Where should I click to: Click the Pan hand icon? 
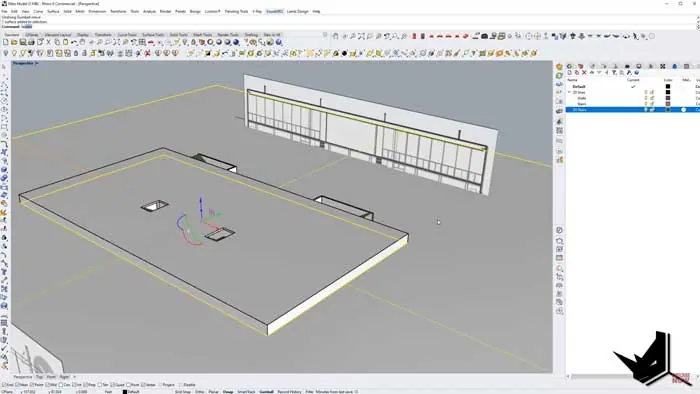click(x=83, y=42)
